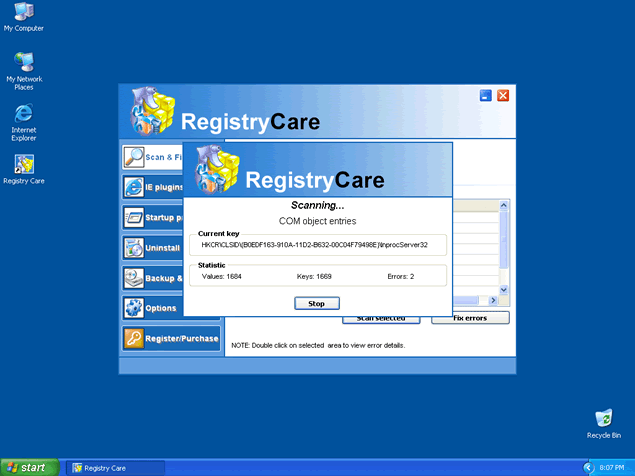Select the Startup programs sidebar icon
635x476 pixels.
tap(134, 217)
